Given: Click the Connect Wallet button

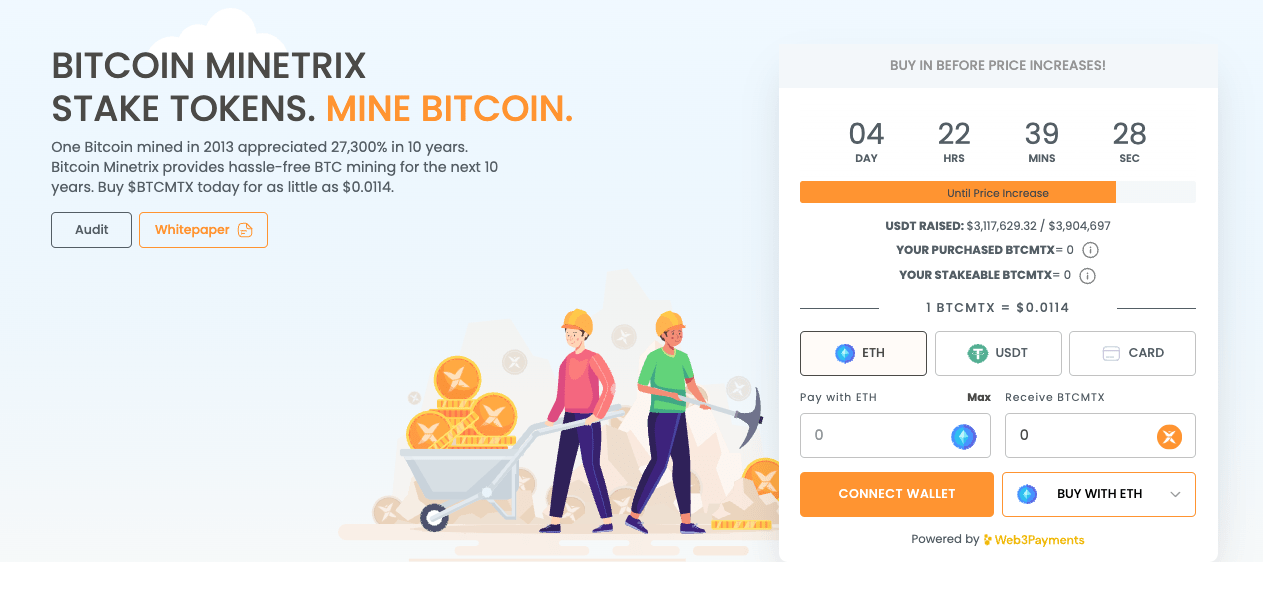Looking at the screenshot, I should coord(897,494).
